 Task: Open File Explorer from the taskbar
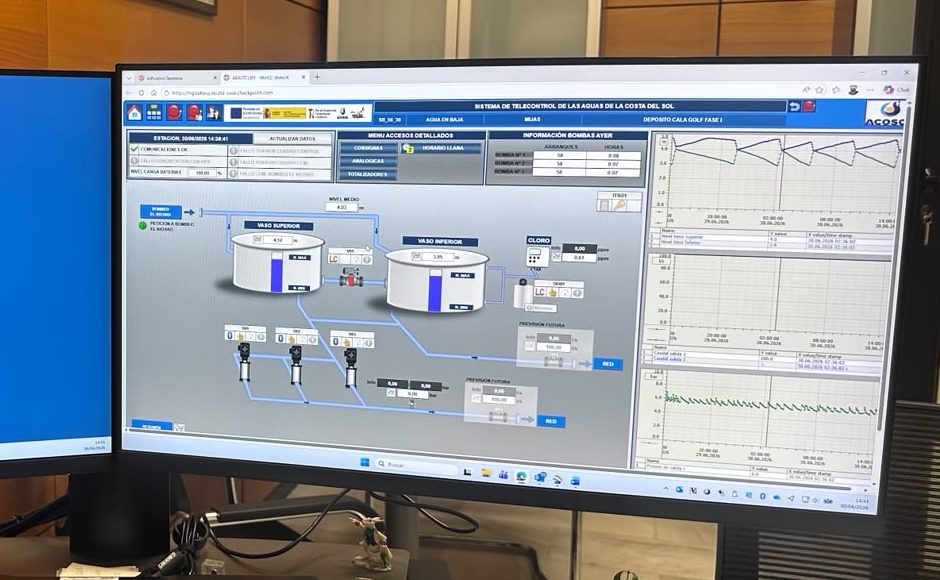point(486,473)
